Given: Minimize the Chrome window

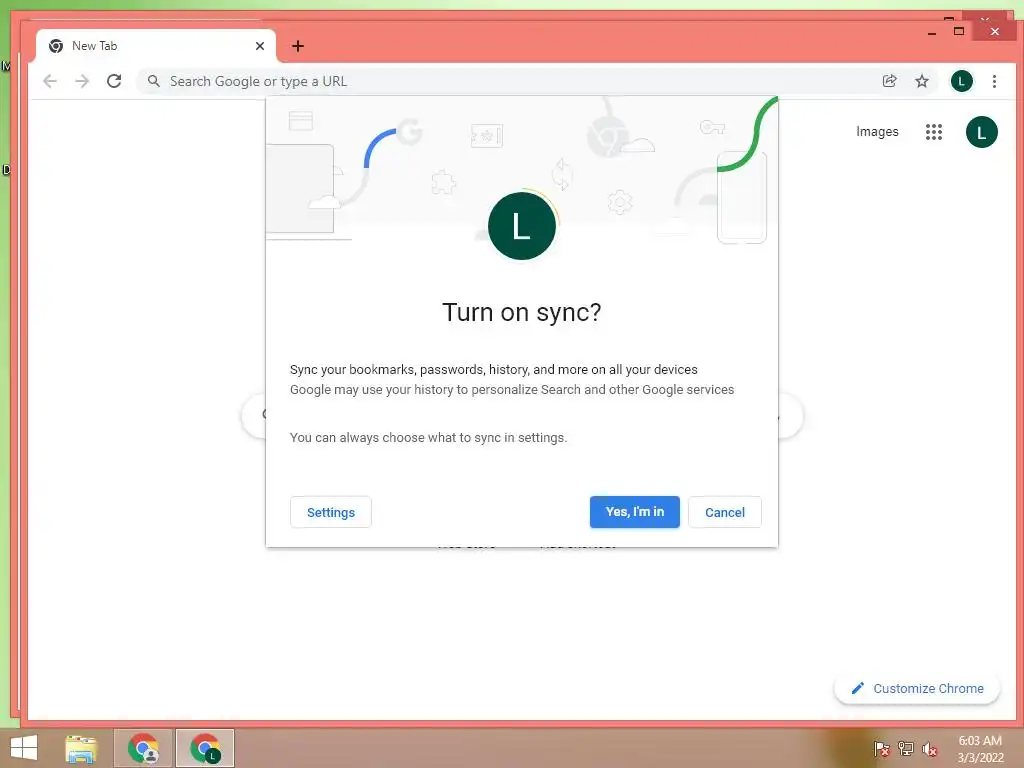Looking at the screenshot, I should click(x=932, y=32).
